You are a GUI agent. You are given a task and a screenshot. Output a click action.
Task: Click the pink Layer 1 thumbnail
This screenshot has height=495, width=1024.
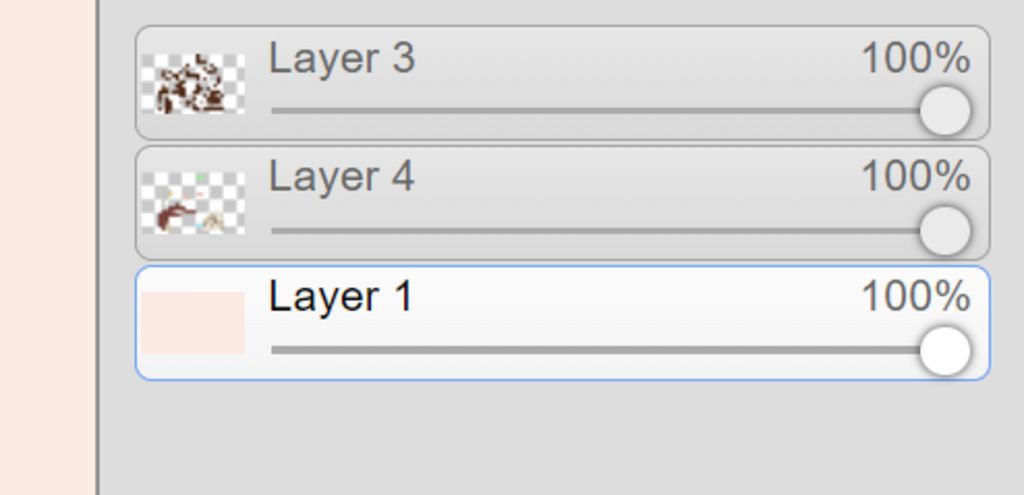193,323
